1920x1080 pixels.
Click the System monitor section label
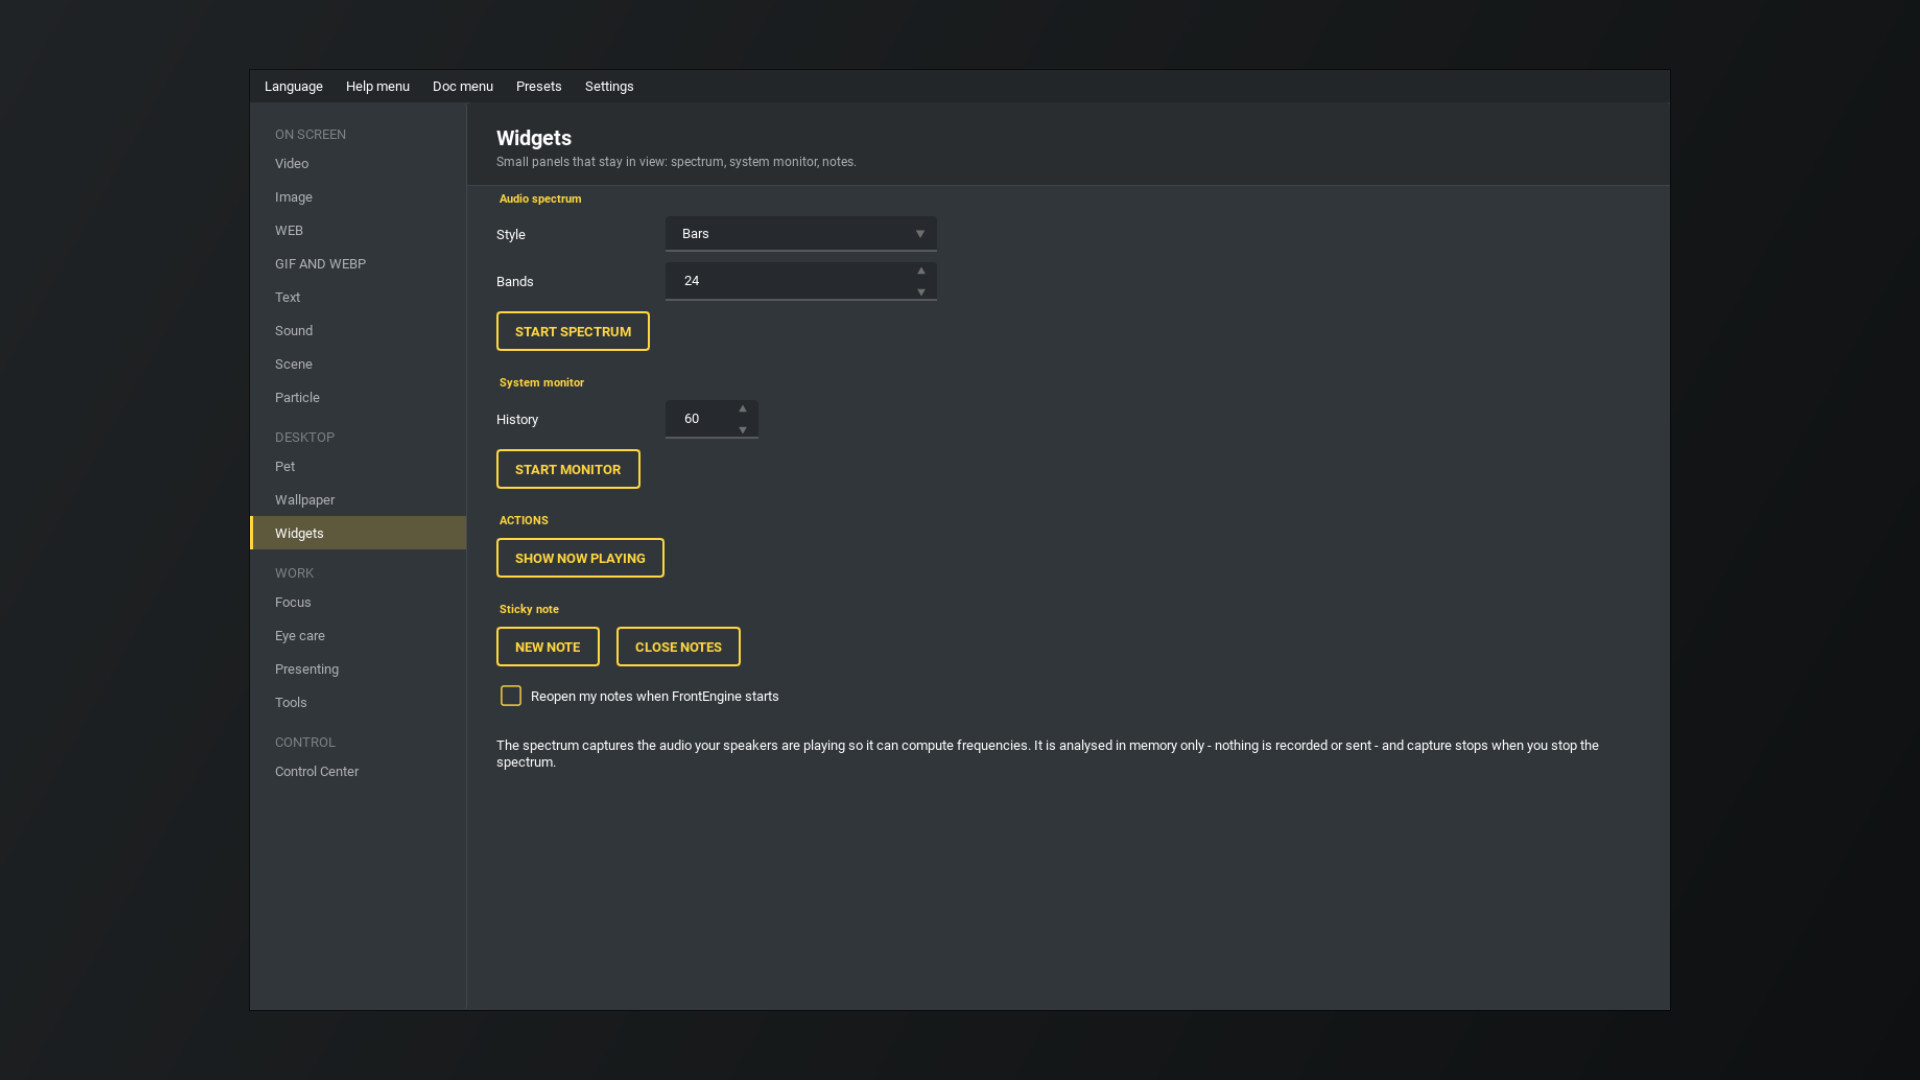coord(541,383)
